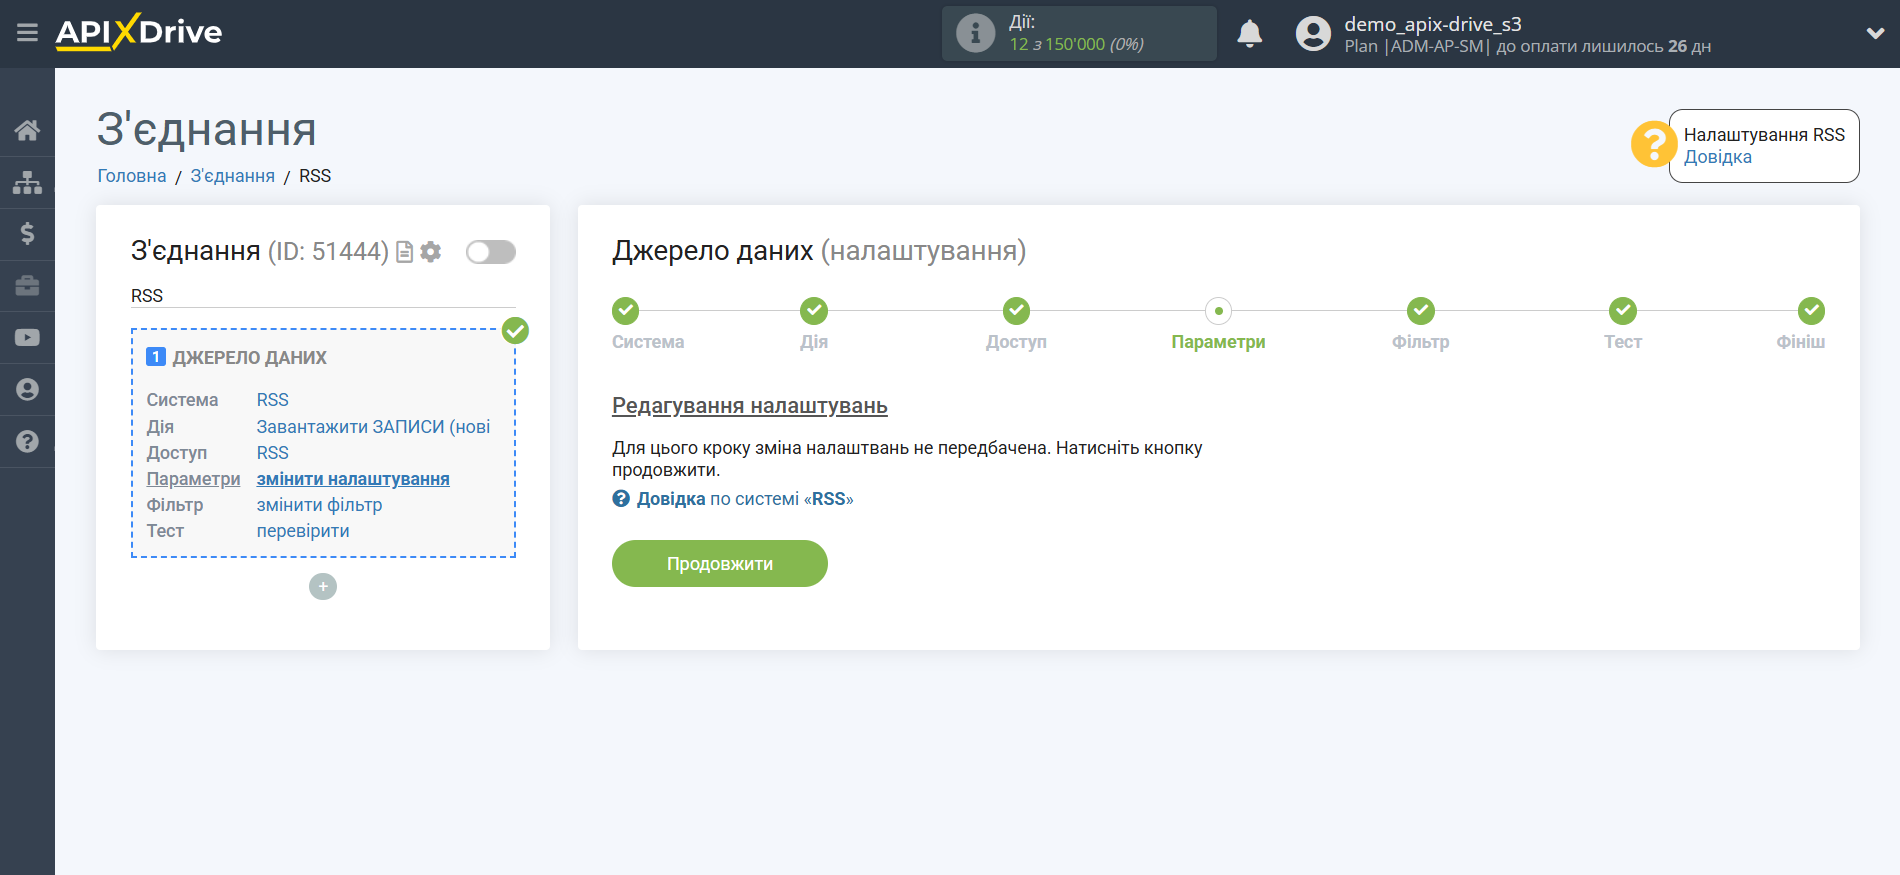Open the notifications bell
The image size is (1900, 875).
pyautogui.click(x=1249, y=33)
